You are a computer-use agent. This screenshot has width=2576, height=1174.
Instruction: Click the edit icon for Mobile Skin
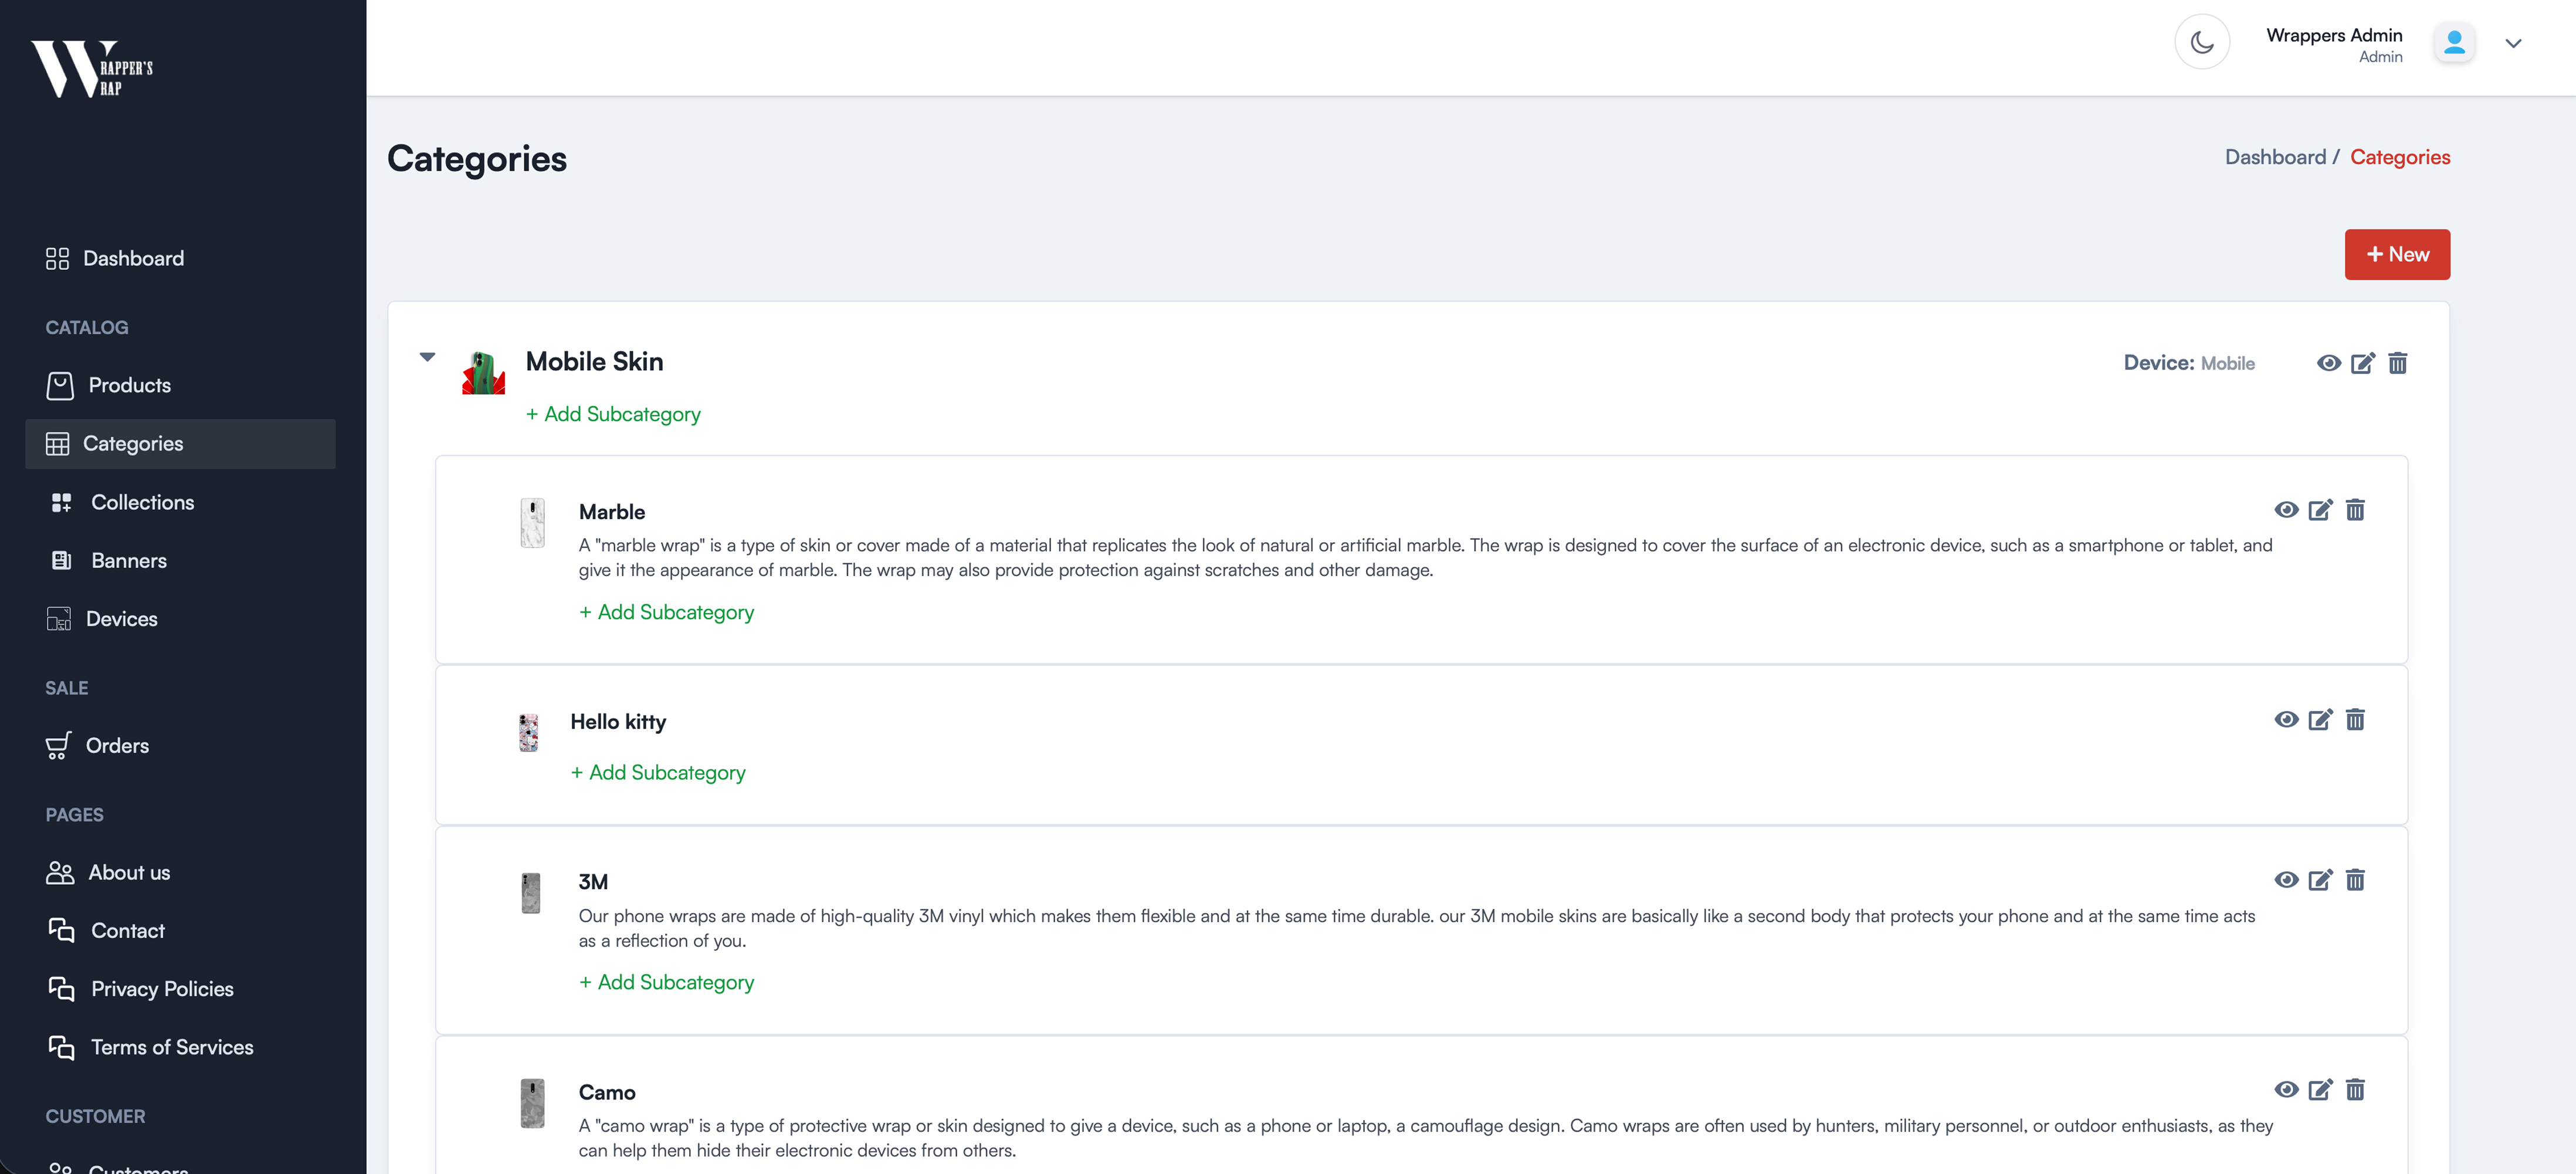point(2362,363)
